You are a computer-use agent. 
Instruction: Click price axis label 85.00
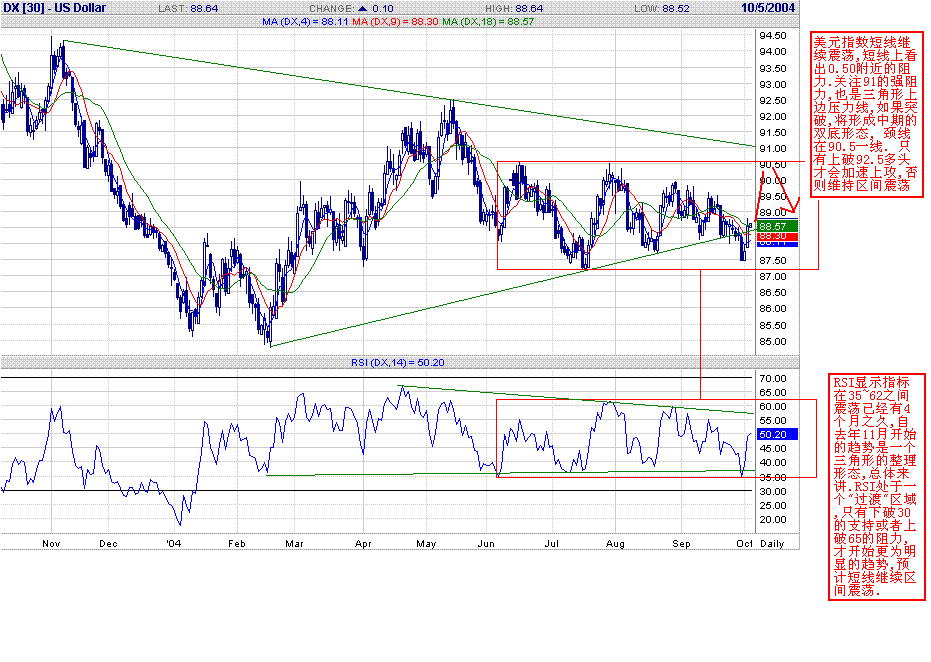tap(772, 341)
